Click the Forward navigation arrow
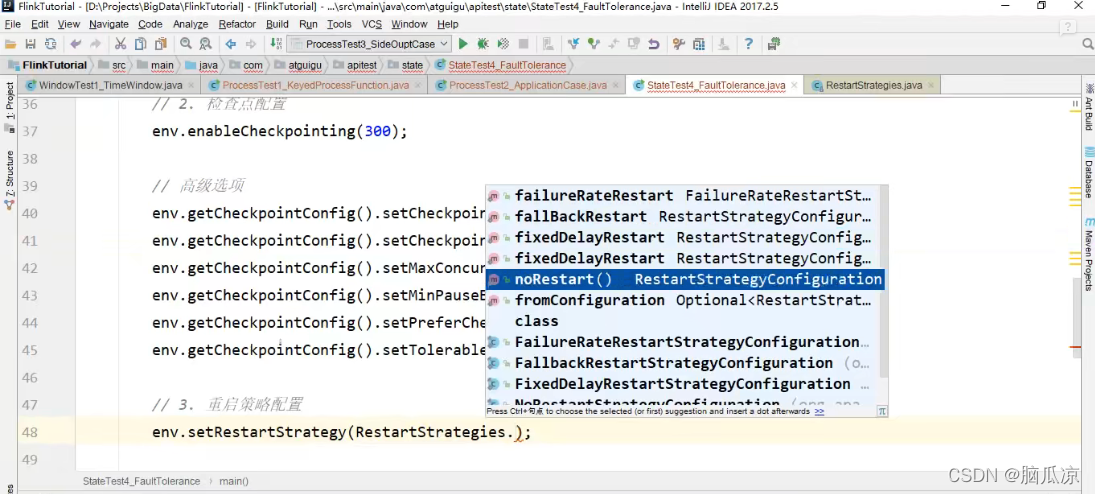This screenshot has height=494, width=1095. point(251,44)
